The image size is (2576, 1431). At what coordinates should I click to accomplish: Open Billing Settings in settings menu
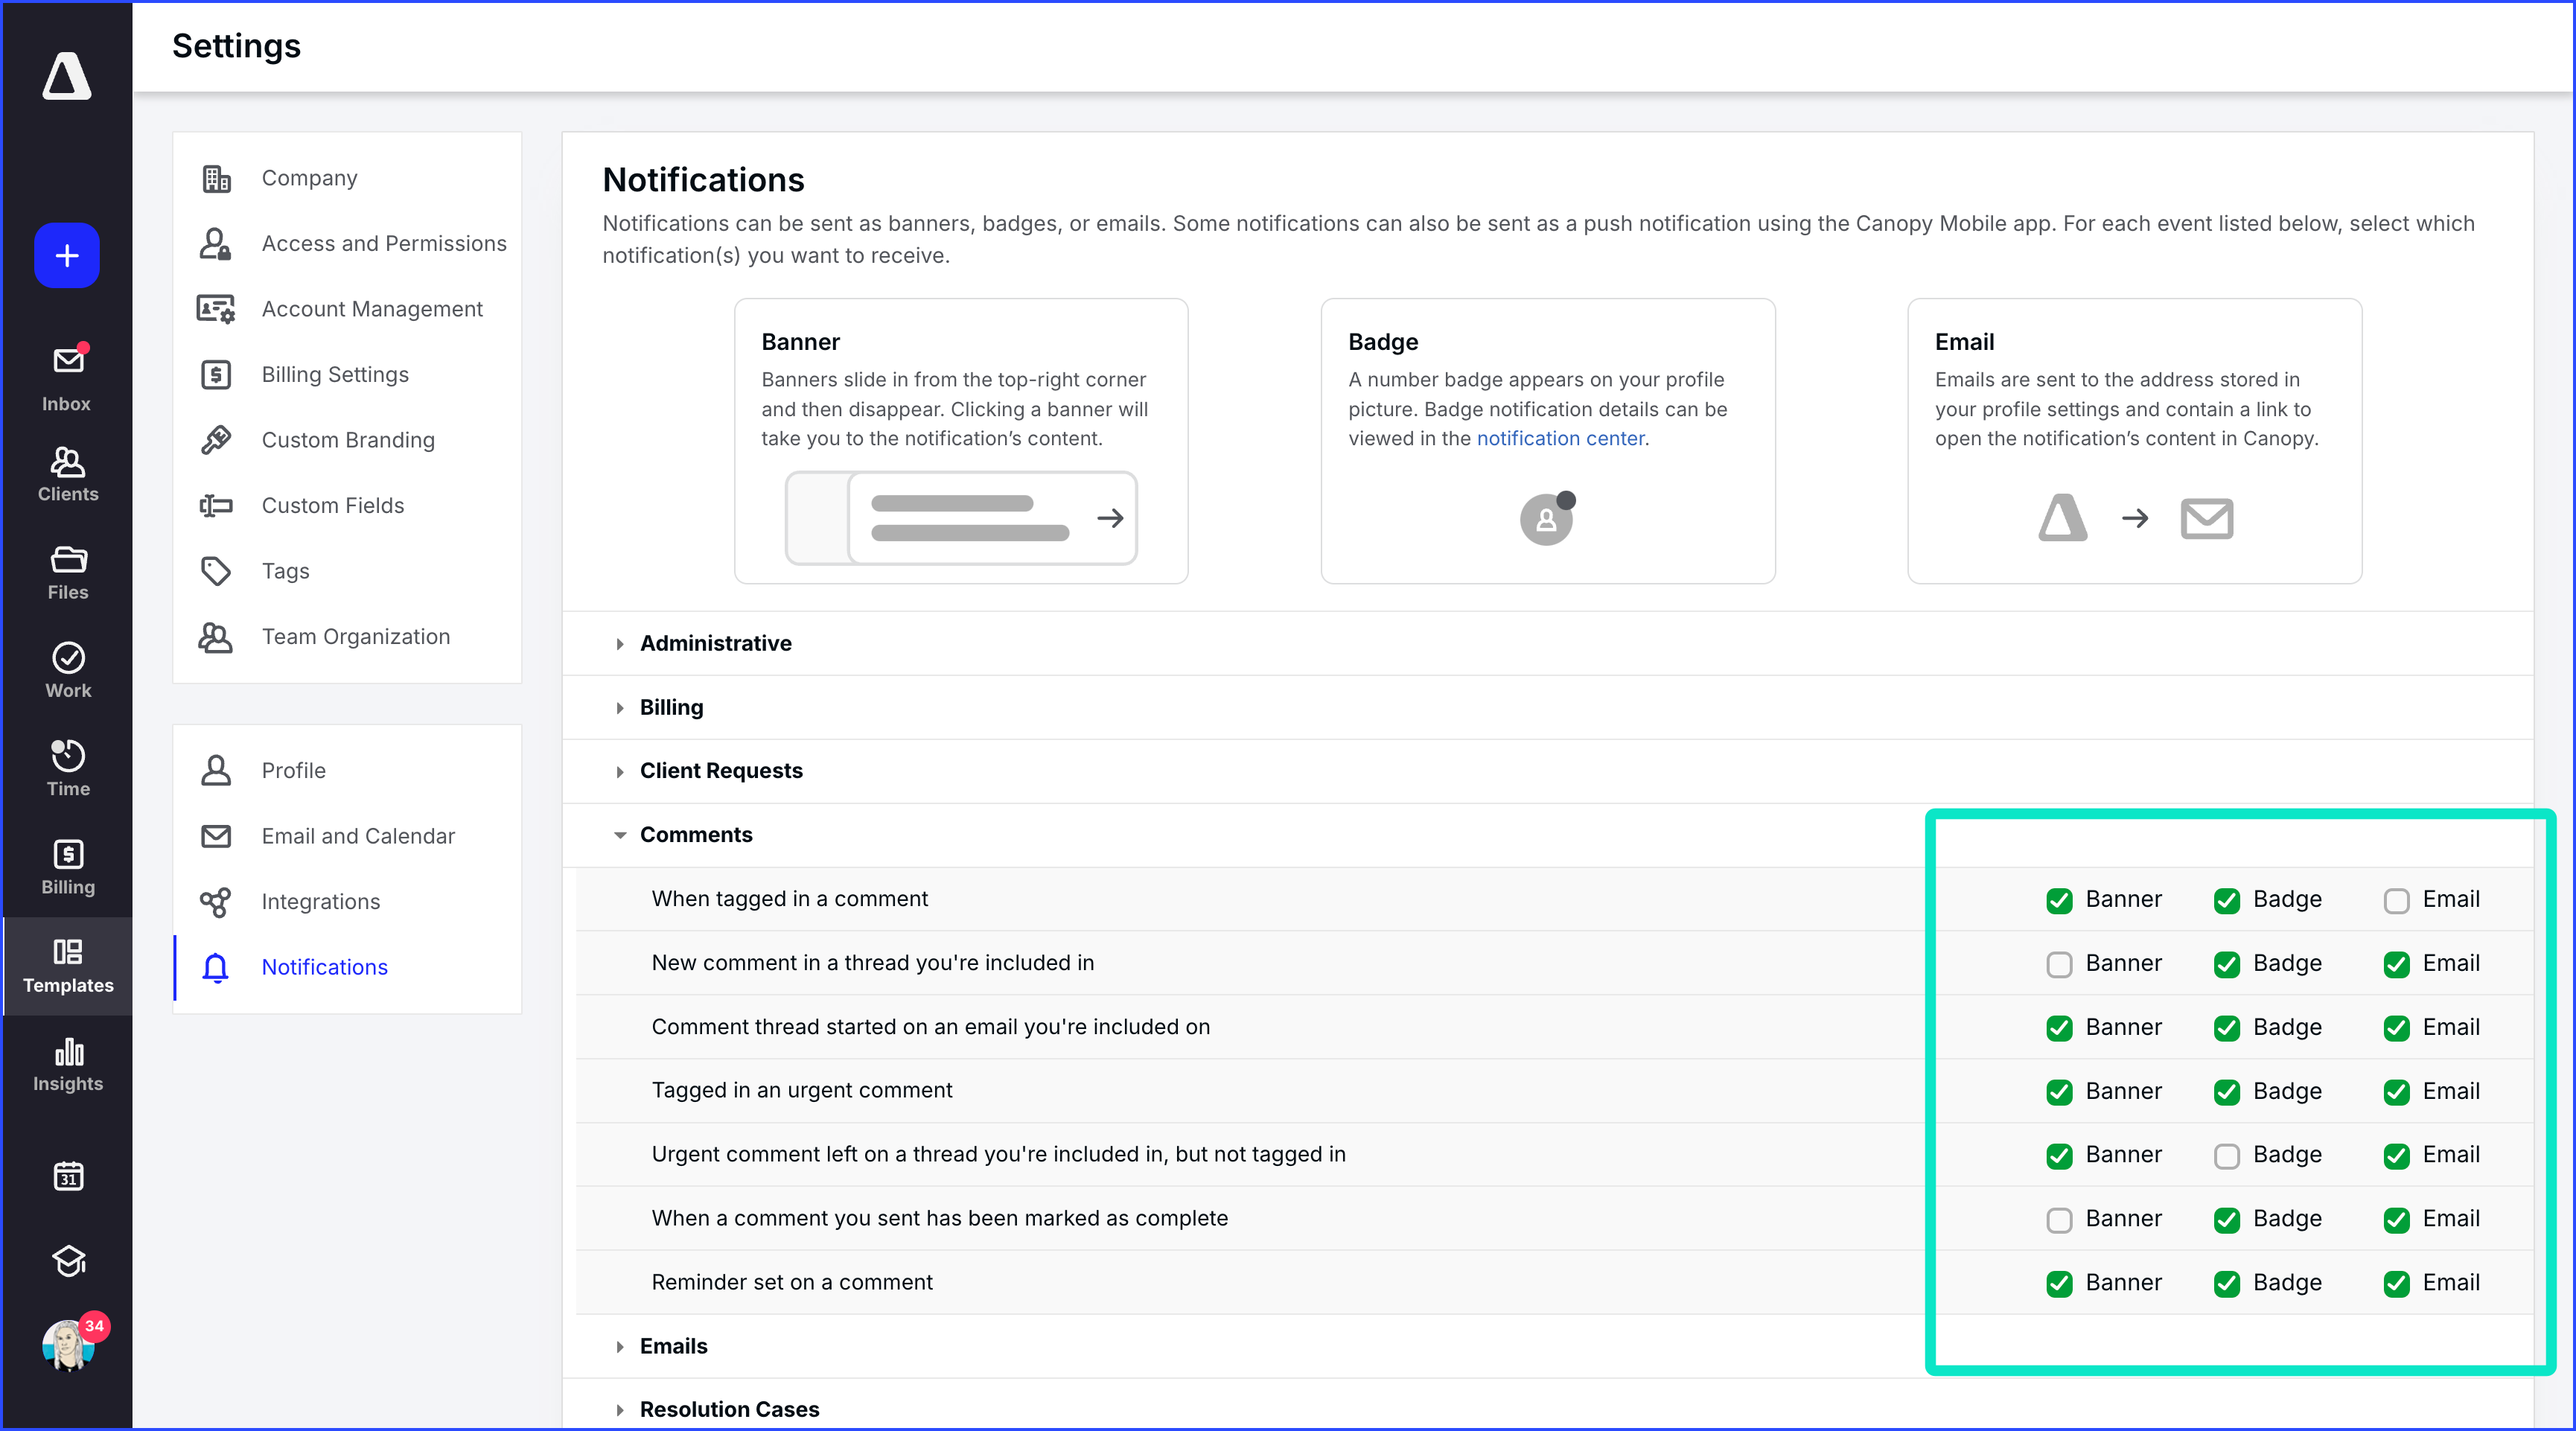pyautogui.click(x=334, y=374)
